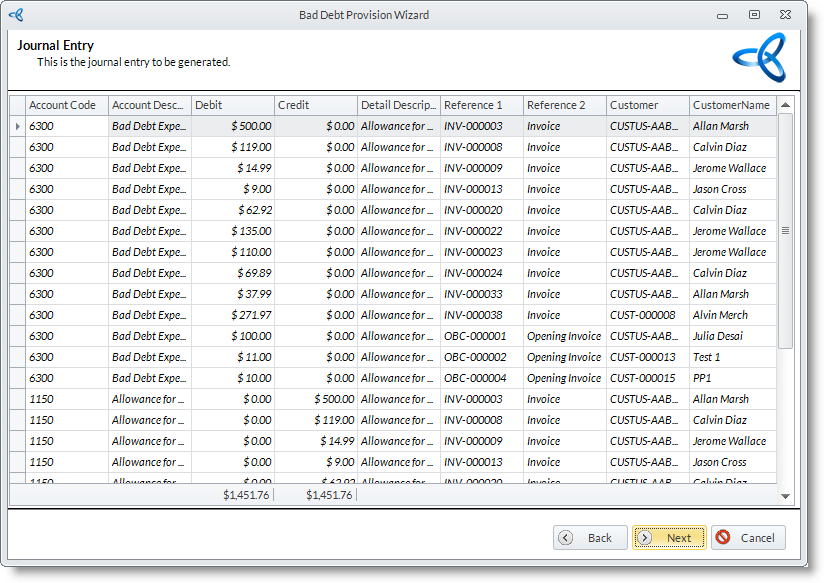Screen dimensions: 824x583
Task: Sort by the Debit column header
Action: (232, 105)
